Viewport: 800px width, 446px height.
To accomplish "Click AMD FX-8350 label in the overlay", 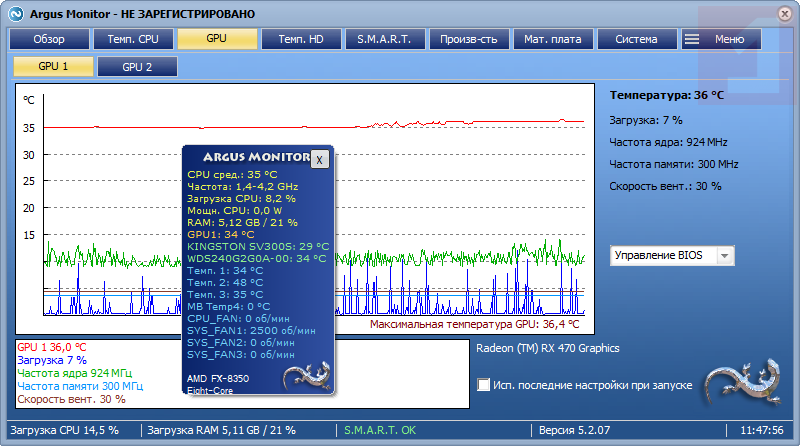I will (x=218, y=379).
